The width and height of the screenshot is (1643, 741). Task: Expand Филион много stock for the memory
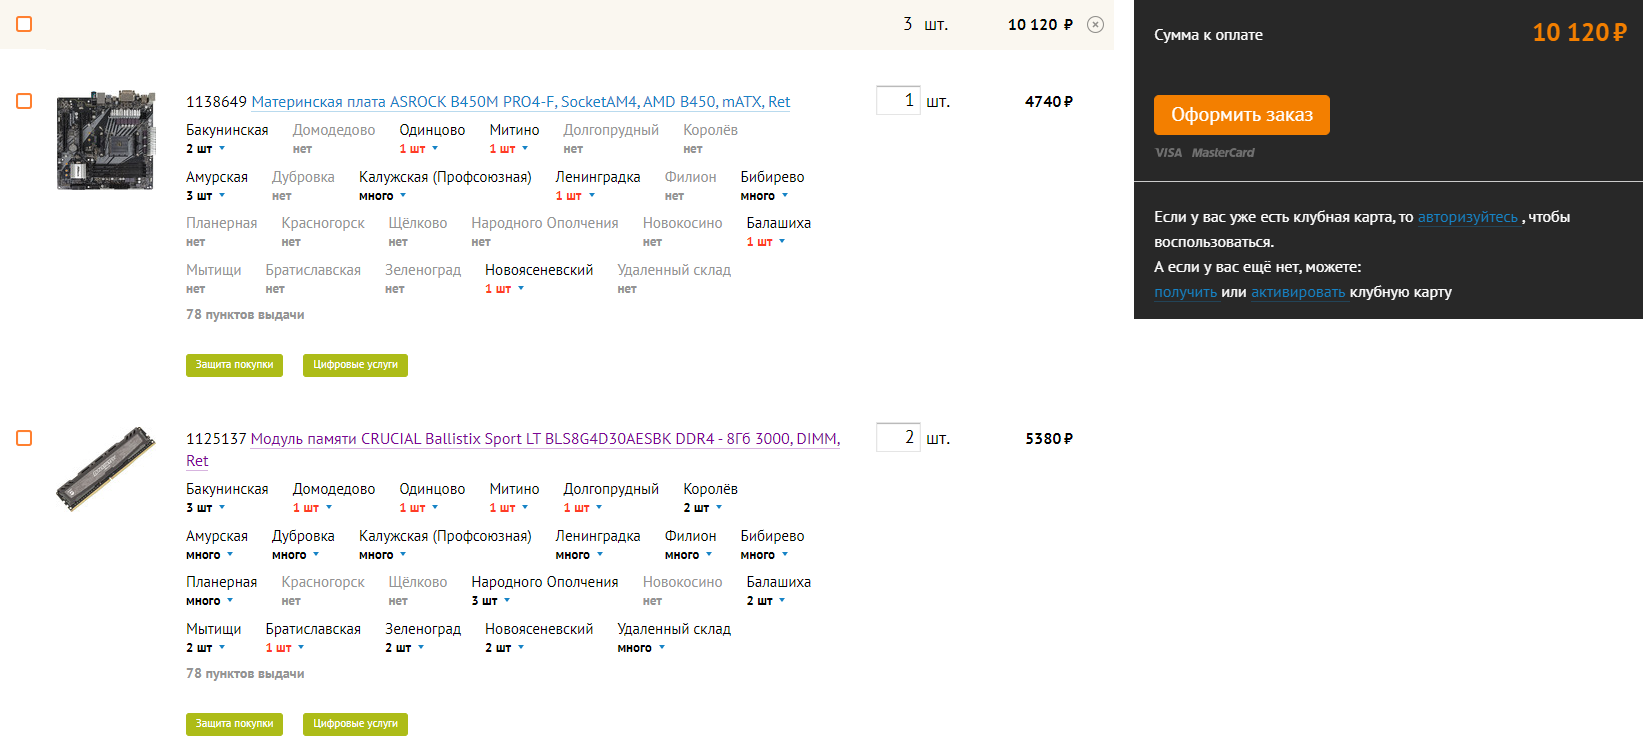pos(689,555)
